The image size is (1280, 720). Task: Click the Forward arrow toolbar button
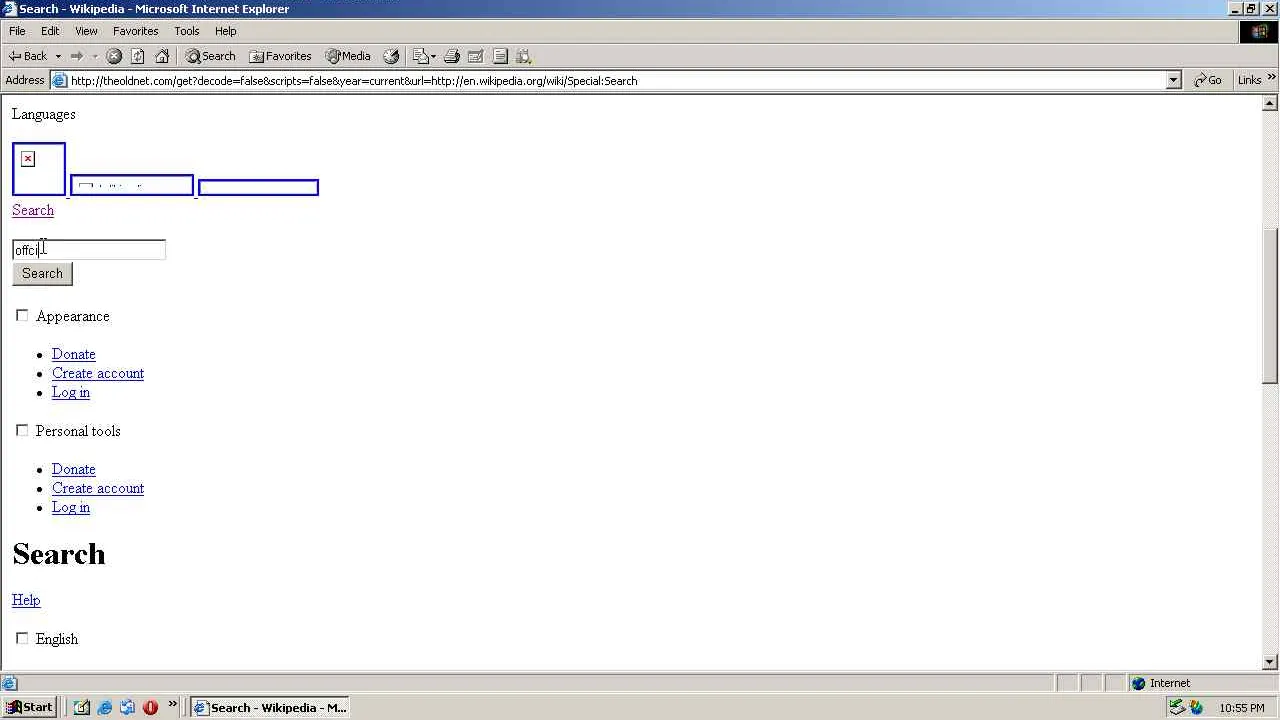[76, 56]
